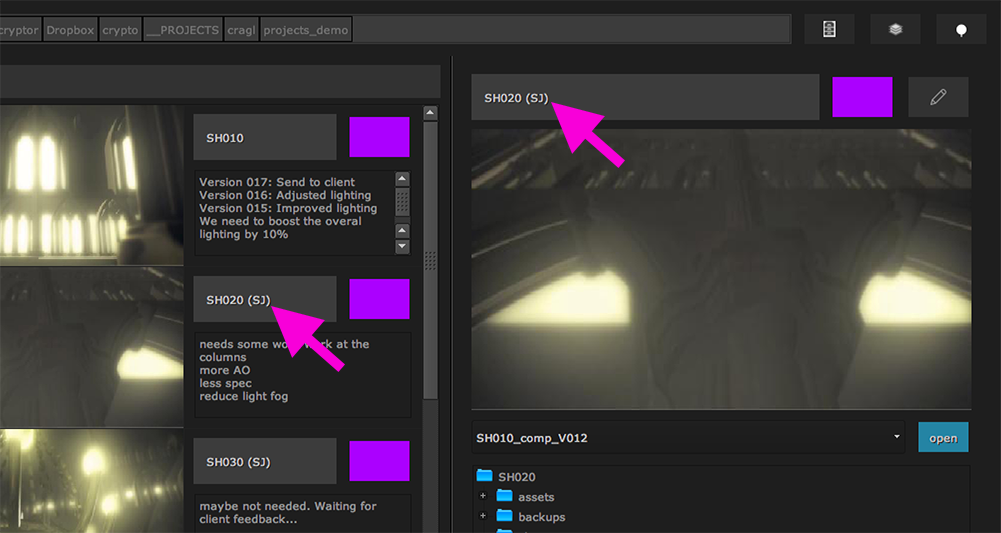Click the purple color swatch next to SH010

(x=379, y=138)
